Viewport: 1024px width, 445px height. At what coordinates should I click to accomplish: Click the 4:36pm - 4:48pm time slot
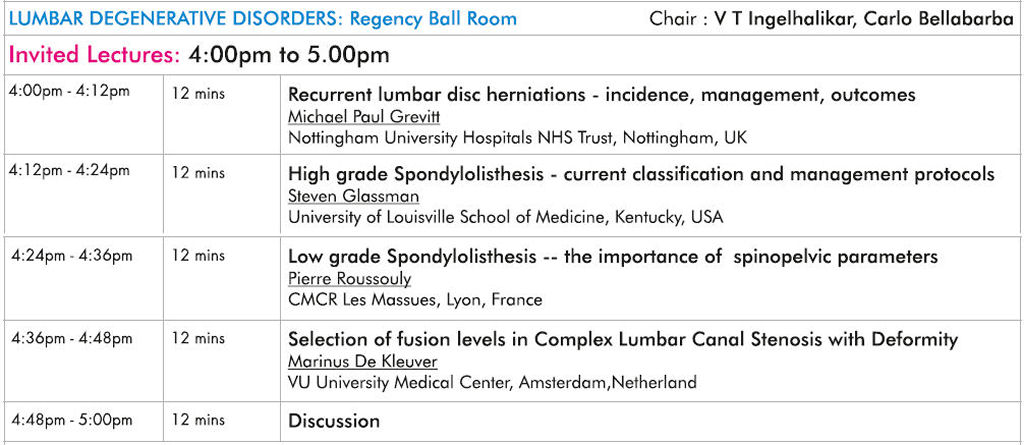pos(72,338)
